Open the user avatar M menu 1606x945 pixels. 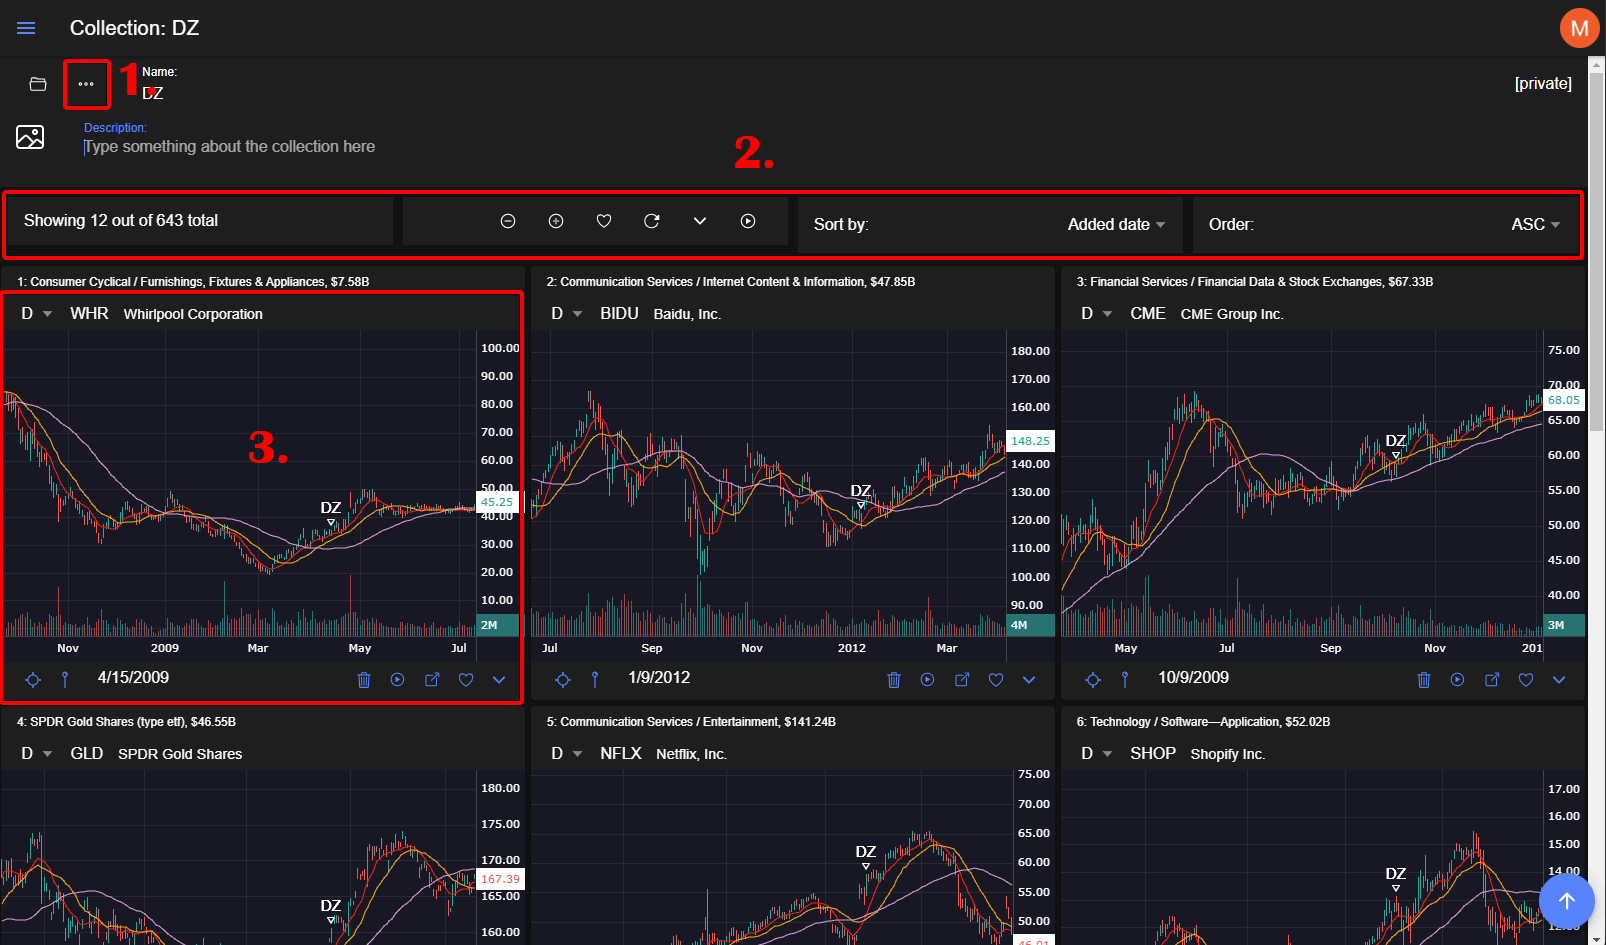pyautogui.click(x=1579, y=28)
